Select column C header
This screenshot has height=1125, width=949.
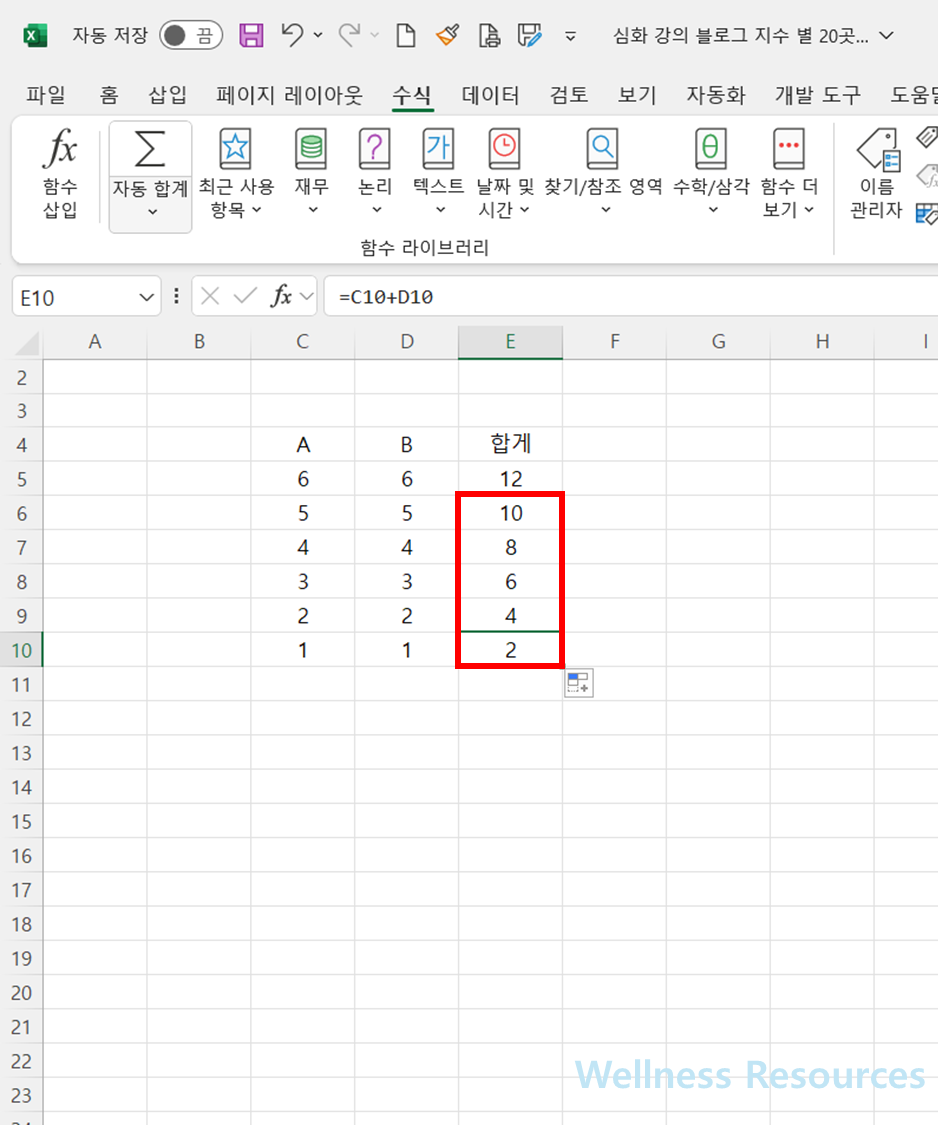coord(303,342)
